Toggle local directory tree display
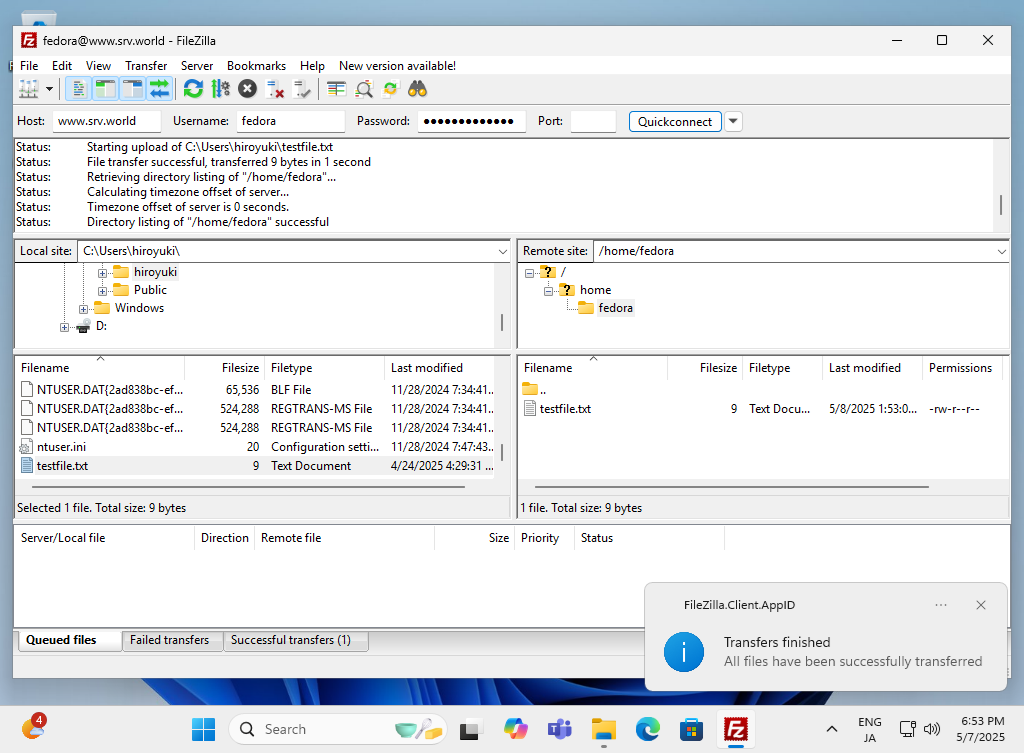The image size is (1024, 753). point(105,89)
